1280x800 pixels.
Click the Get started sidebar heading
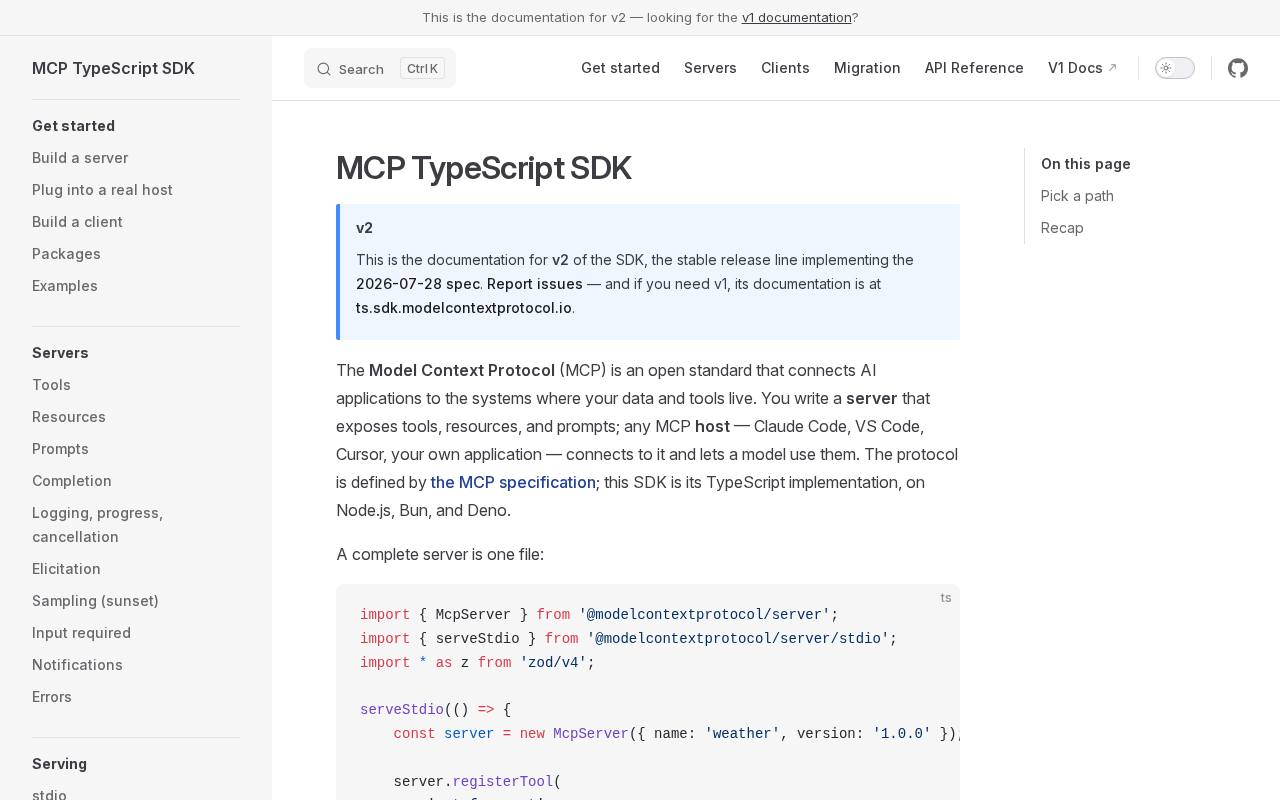pos(73,126)
